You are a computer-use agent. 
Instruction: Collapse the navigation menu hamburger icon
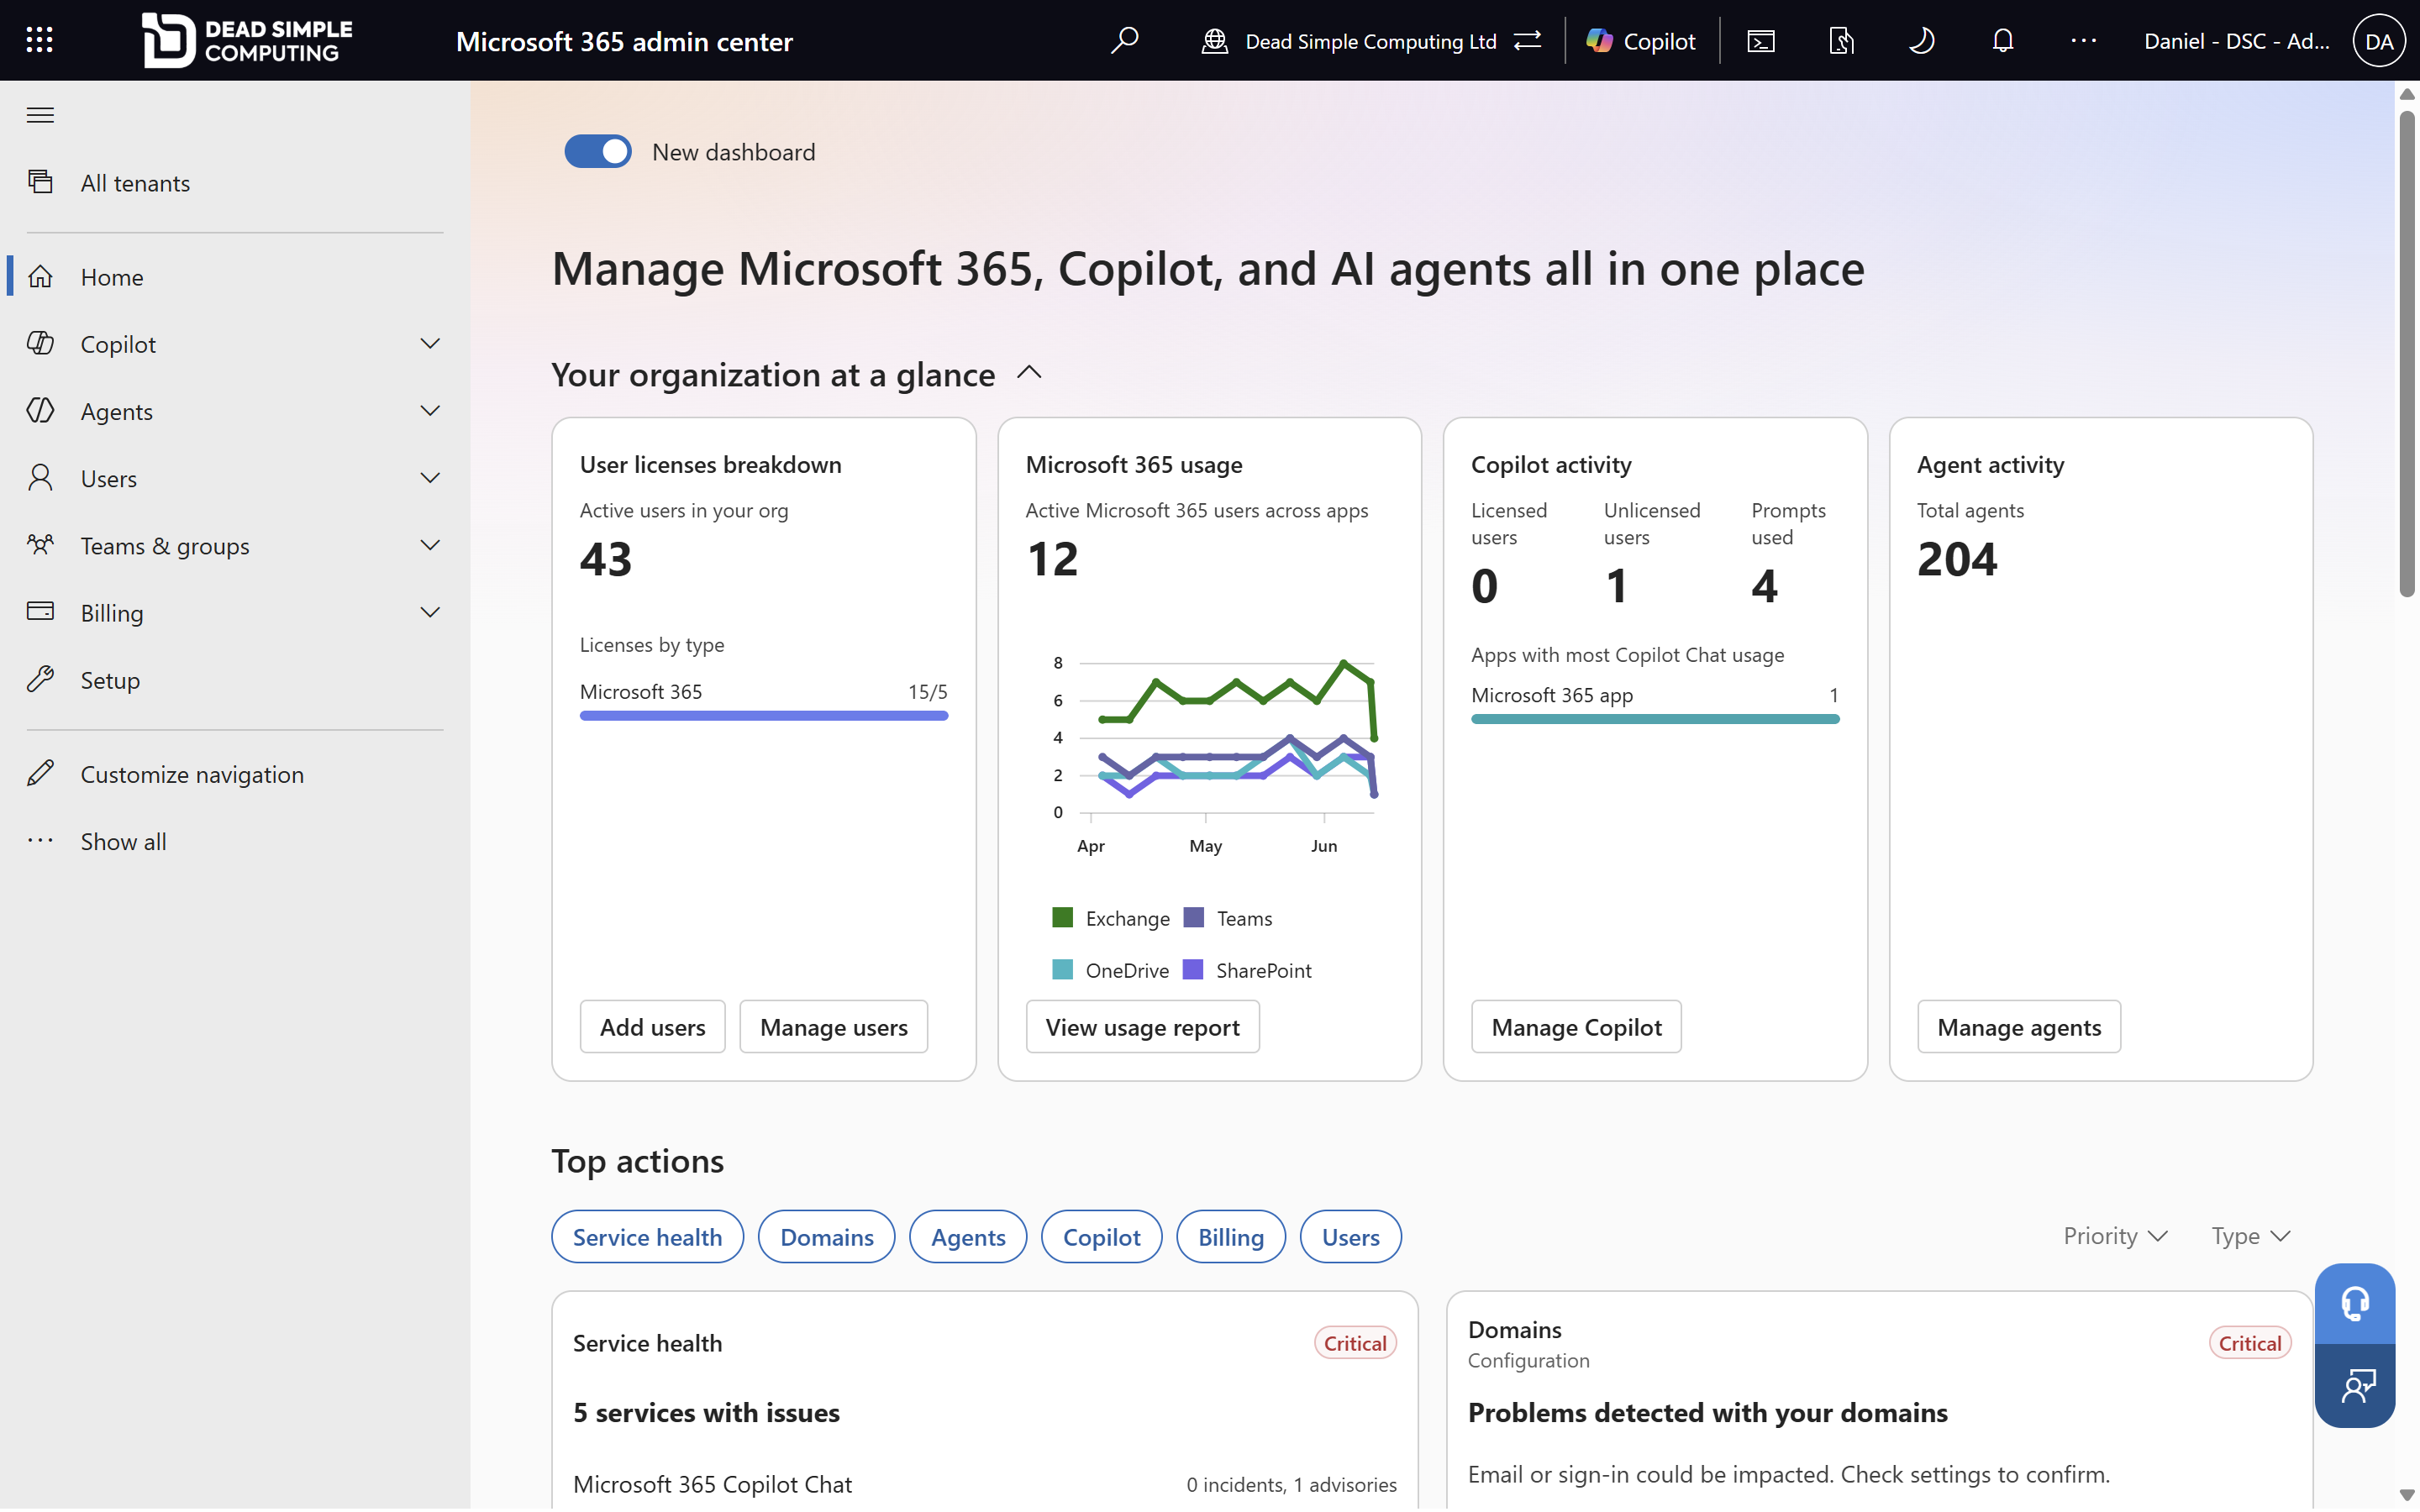[40, 115]
